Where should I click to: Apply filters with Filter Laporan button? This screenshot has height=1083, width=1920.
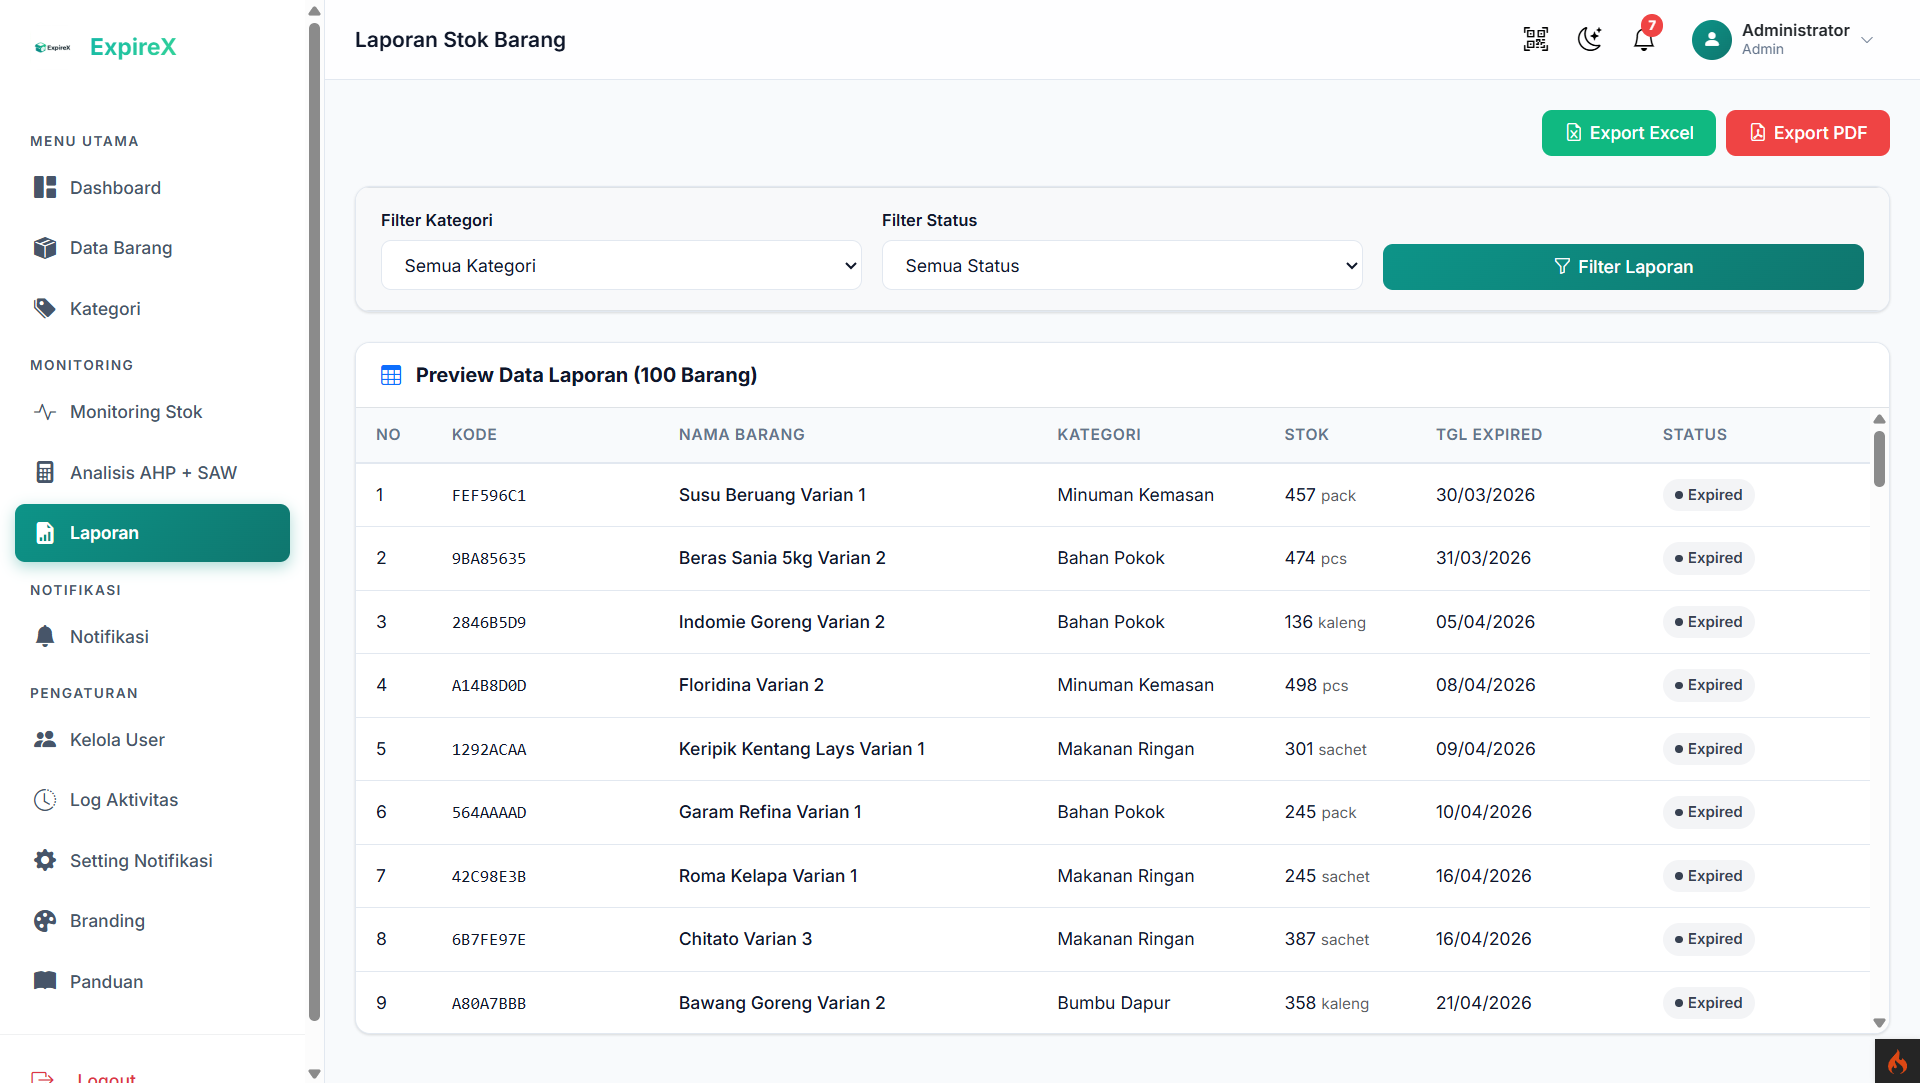(x=1622, y=267)
